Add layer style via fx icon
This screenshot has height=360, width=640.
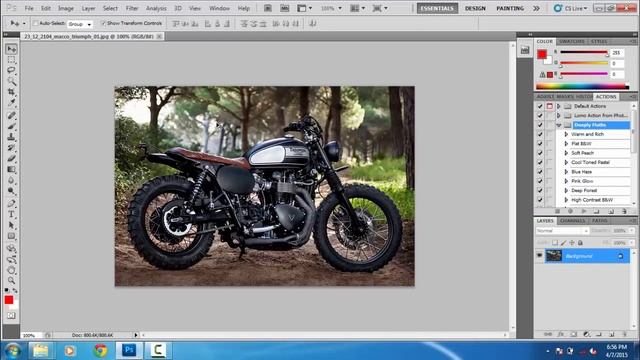point(561,334)
